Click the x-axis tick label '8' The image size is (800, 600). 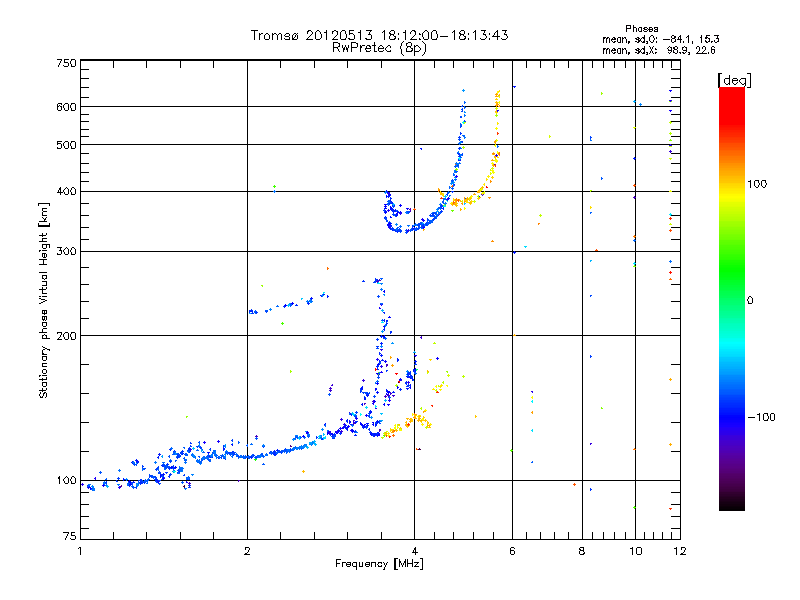point(582,552)
